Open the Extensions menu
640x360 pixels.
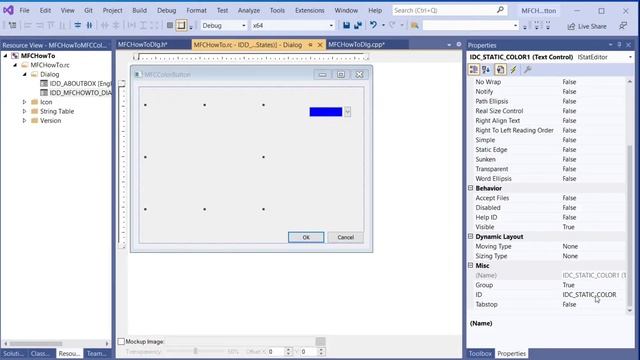(x=309, y=10)
